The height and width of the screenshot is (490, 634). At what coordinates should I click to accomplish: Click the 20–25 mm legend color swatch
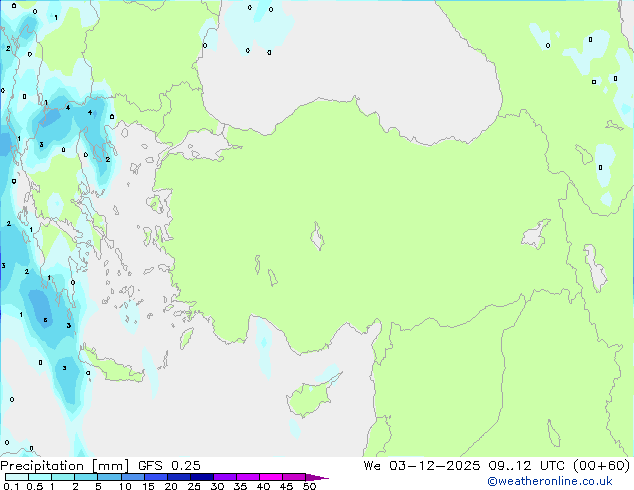tap(178, 477)
